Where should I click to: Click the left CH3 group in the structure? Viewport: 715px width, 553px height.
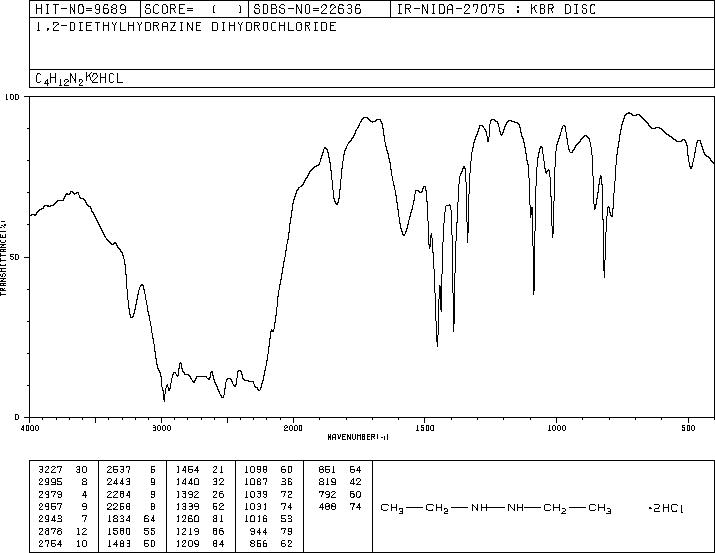pos(392,509)
